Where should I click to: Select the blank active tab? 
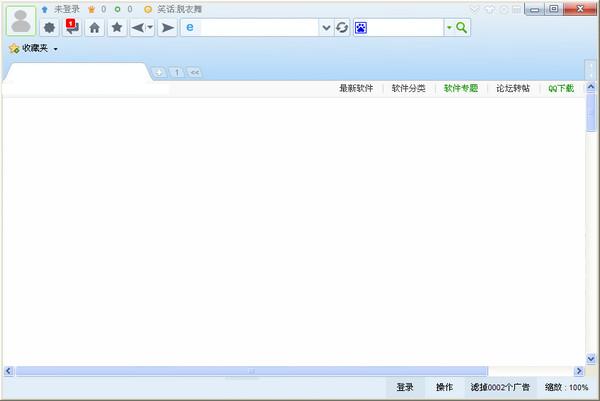tap(77, 72)
